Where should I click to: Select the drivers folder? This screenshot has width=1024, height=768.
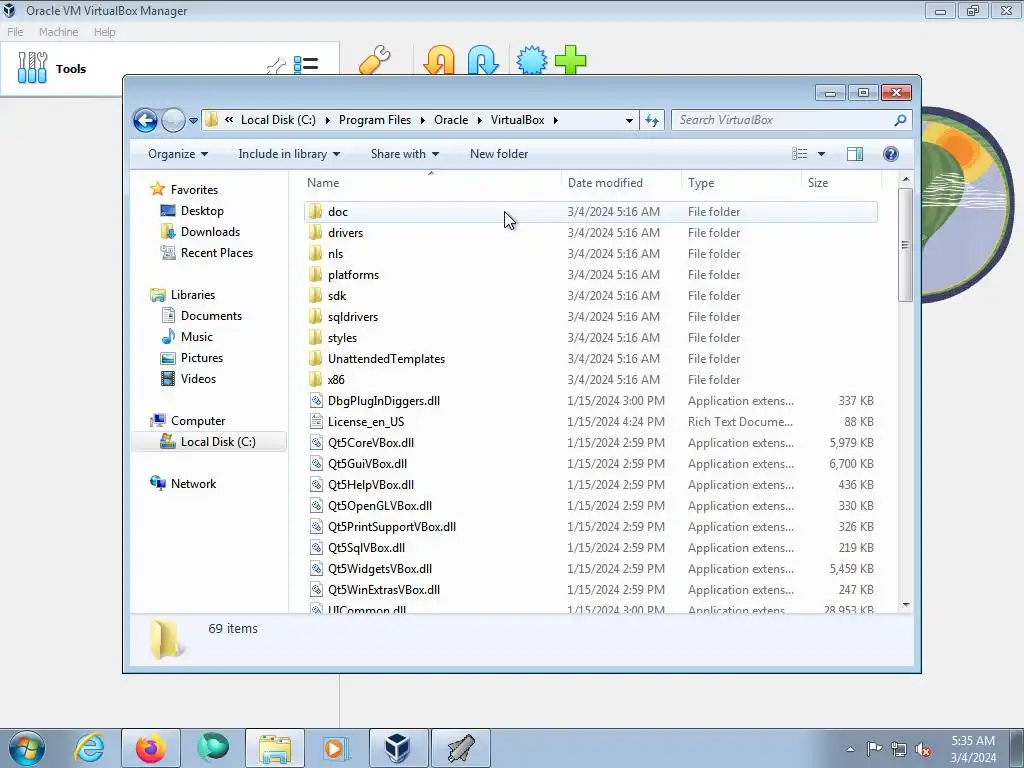[590, 232]
